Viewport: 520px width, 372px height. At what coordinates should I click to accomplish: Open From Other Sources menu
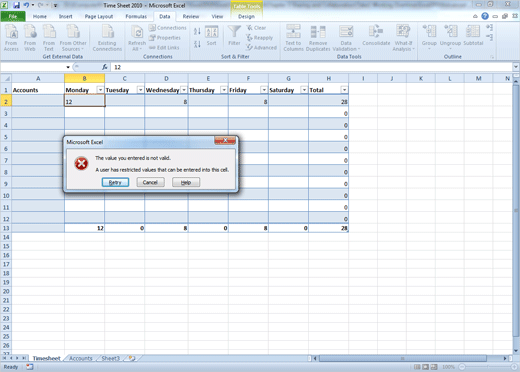(73, 38)
